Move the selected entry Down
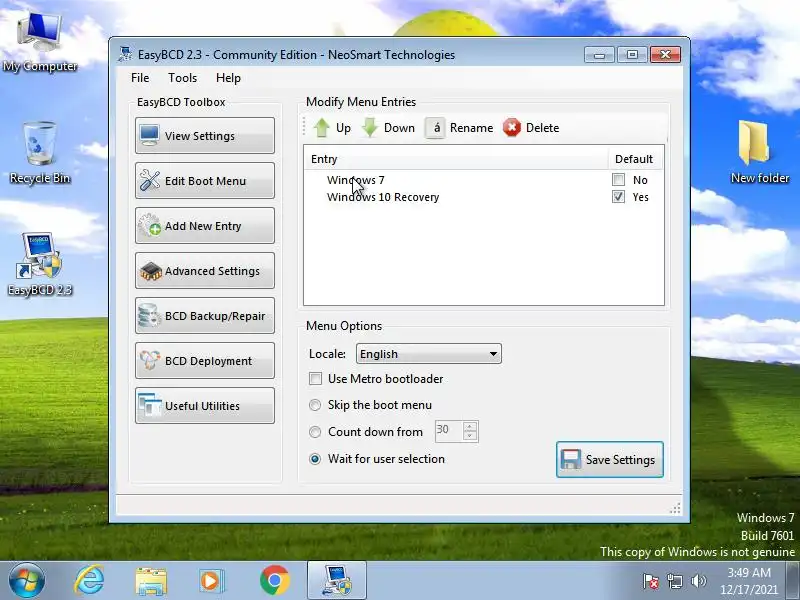Image resolution: width=800 pixels, height=600 pixels. (x=389, y=128)
